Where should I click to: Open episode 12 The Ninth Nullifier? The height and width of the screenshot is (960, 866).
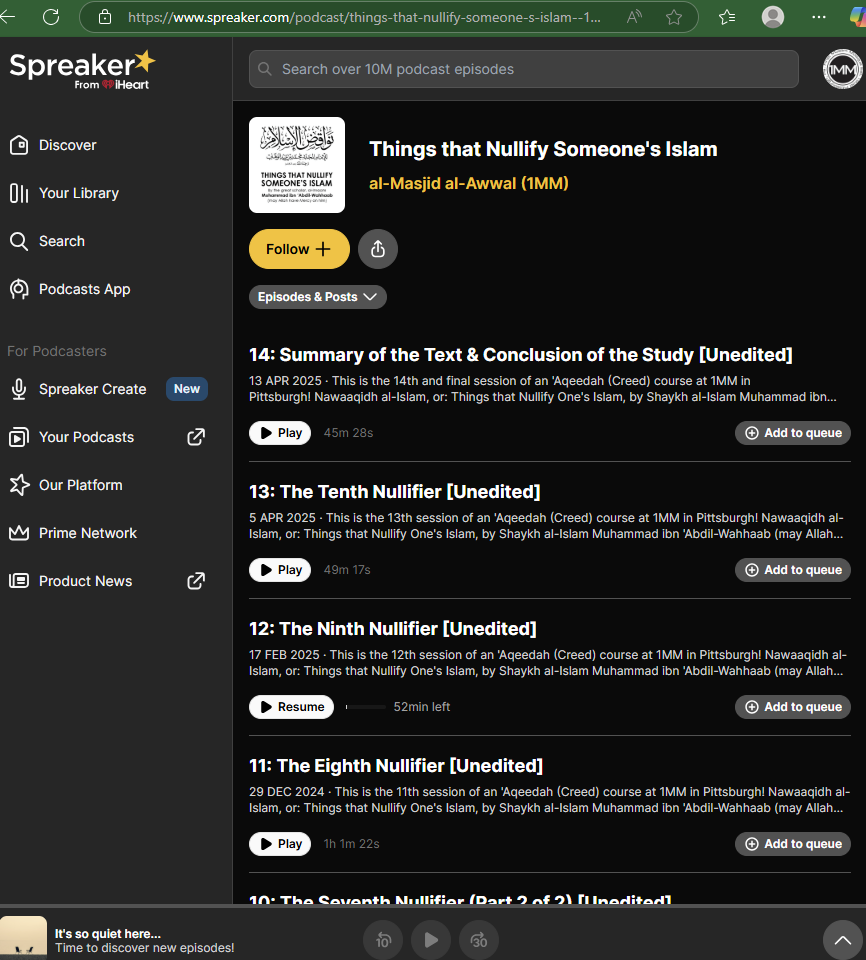(393, 629)
